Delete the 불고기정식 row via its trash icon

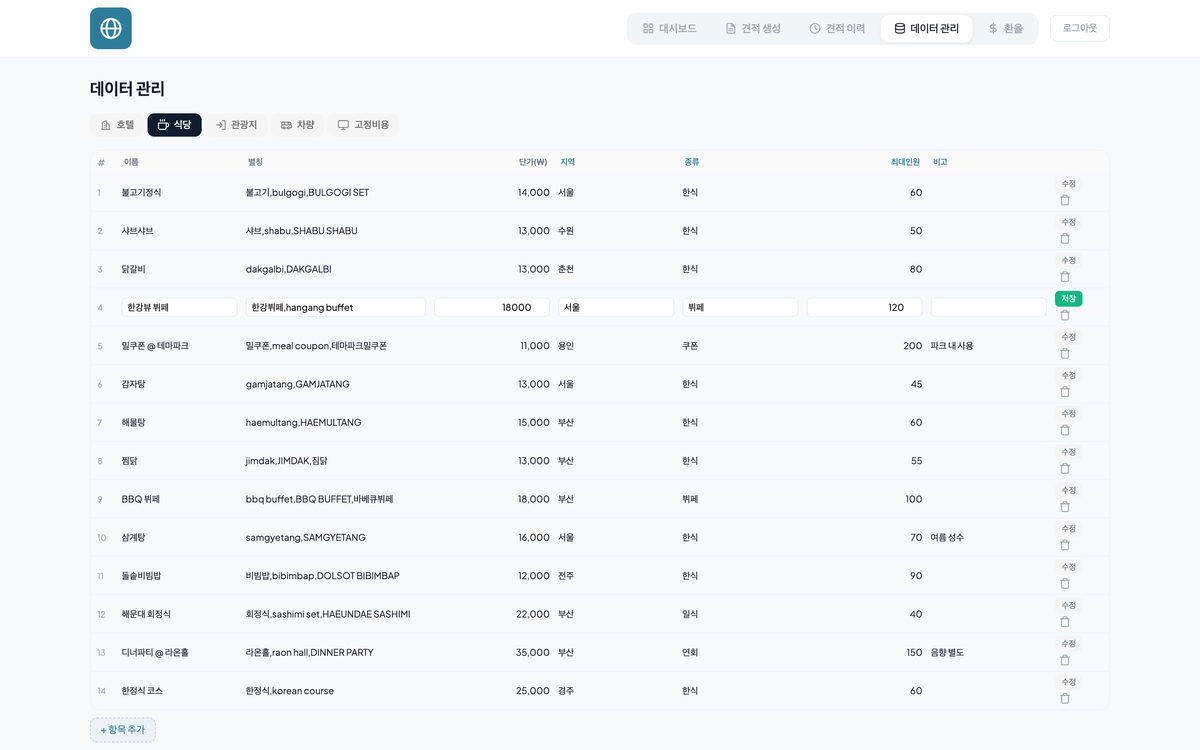[x=1065, y=200]
